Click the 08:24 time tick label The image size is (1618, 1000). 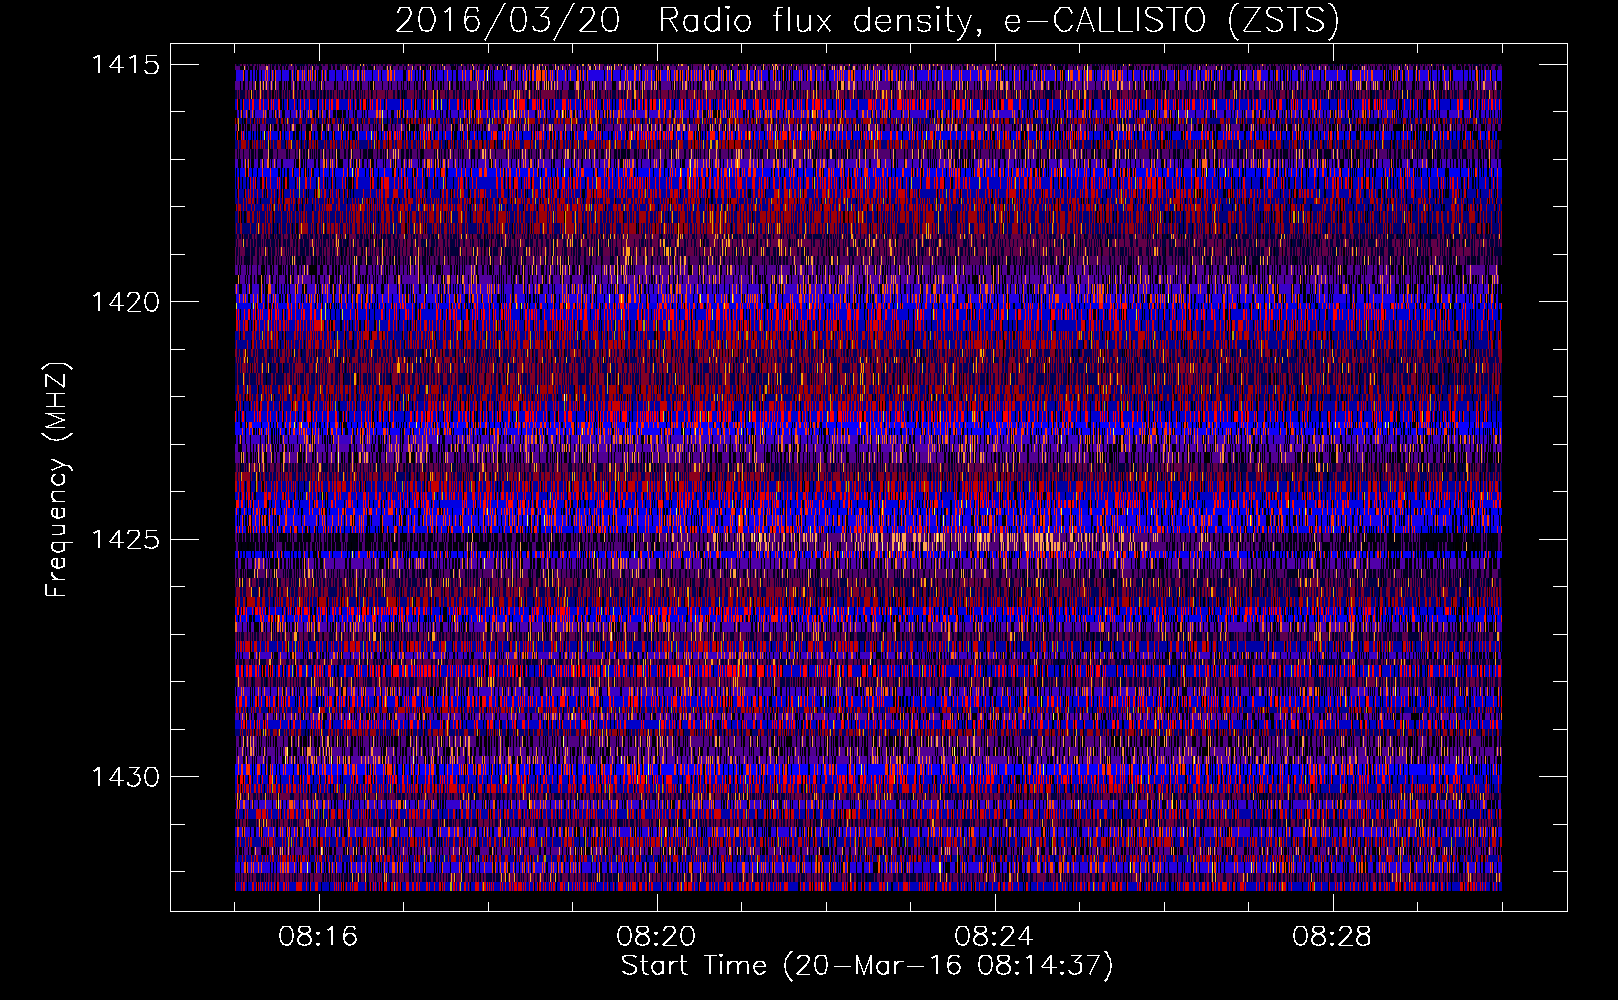[994, 937]
